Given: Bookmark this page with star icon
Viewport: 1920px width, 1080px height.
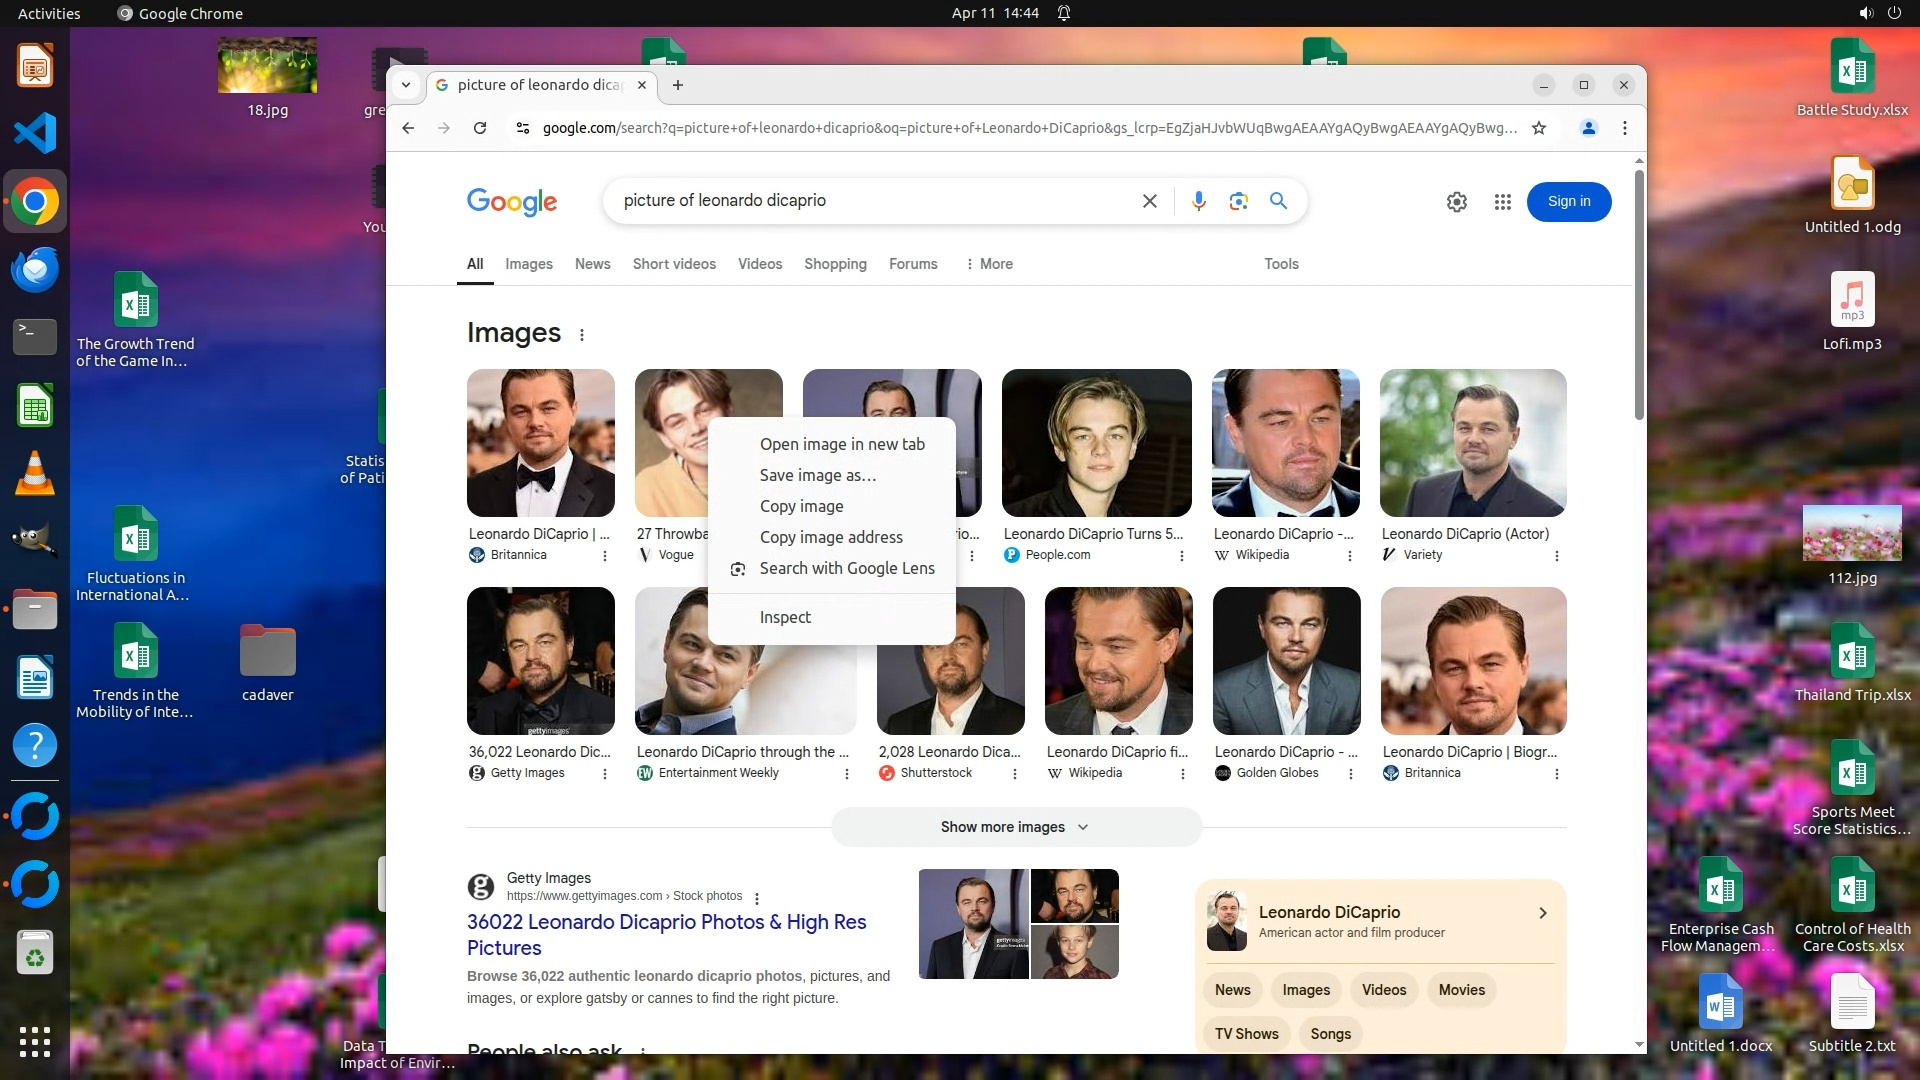Looking at the screenshot, I should pyautogui.click(x=1539, y=128).
